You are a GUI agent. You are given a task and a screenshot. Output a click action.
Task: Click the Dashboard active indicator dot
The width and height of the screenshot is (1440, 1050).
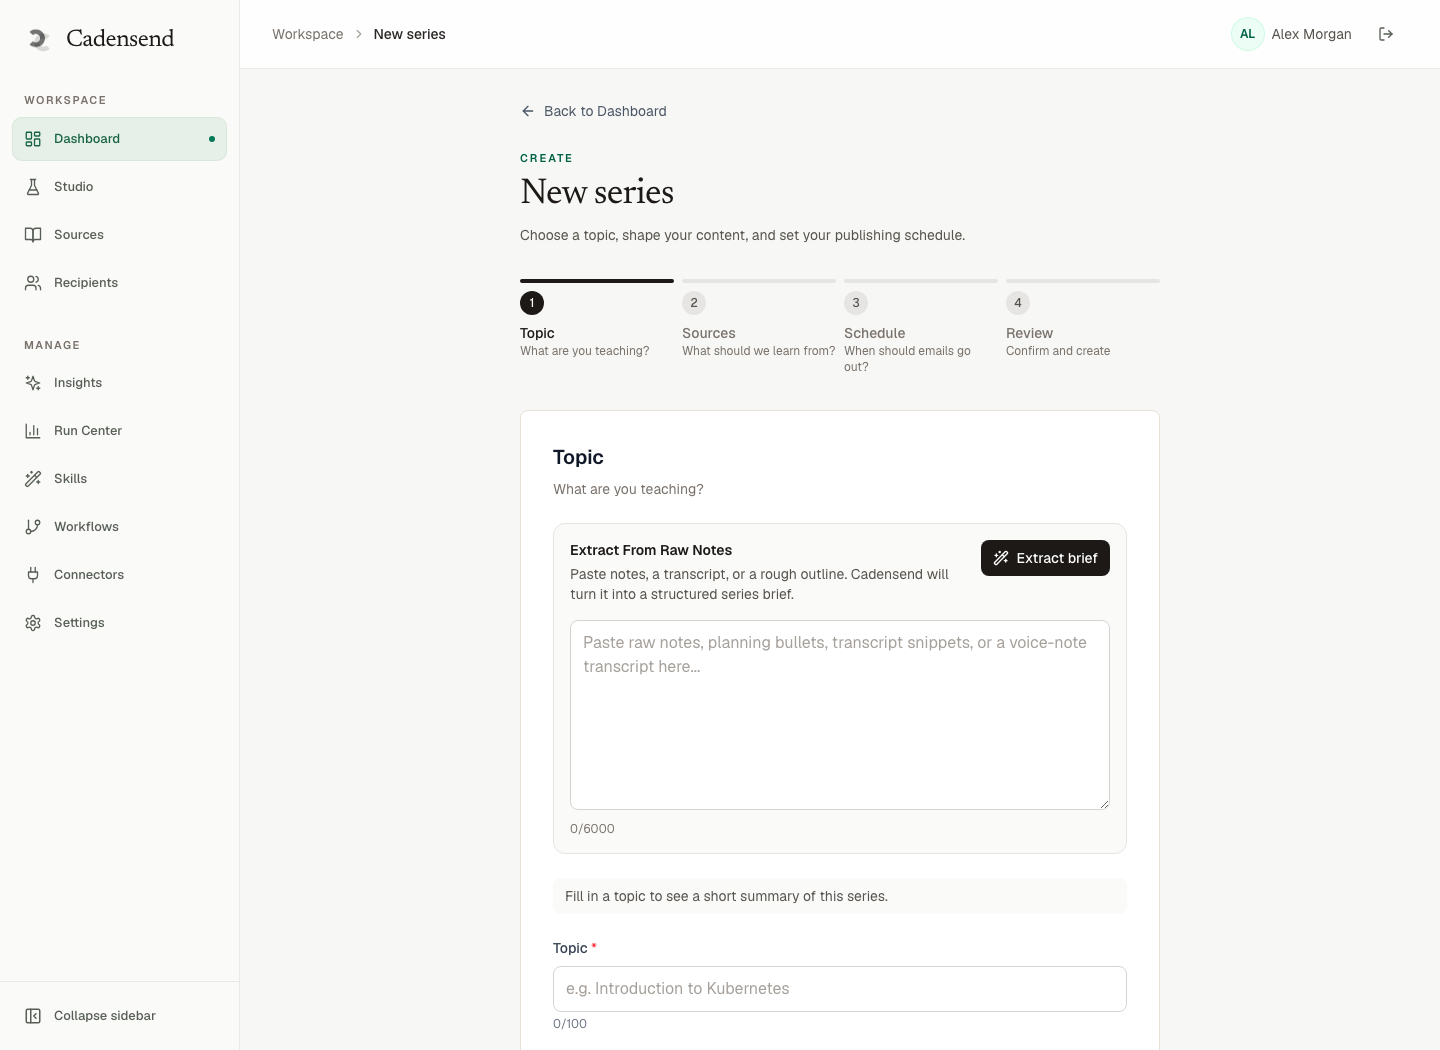[212, 139]
